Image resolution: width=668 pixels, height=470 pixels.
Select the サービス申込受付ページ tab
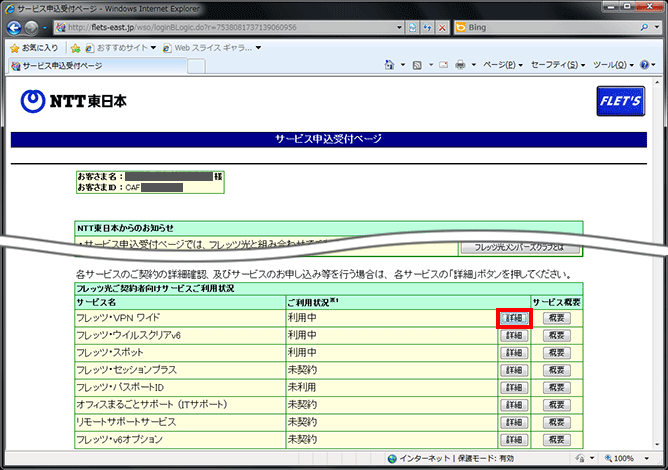tap(97, 66)
